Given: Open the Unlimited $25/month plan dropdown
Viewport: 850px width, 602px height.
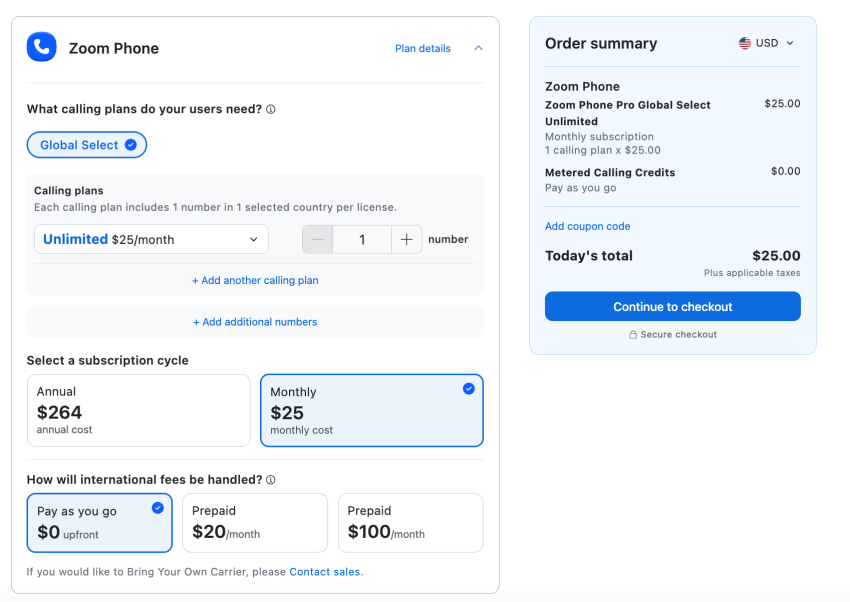Looking at the screenshot, I should coord(151,239).
